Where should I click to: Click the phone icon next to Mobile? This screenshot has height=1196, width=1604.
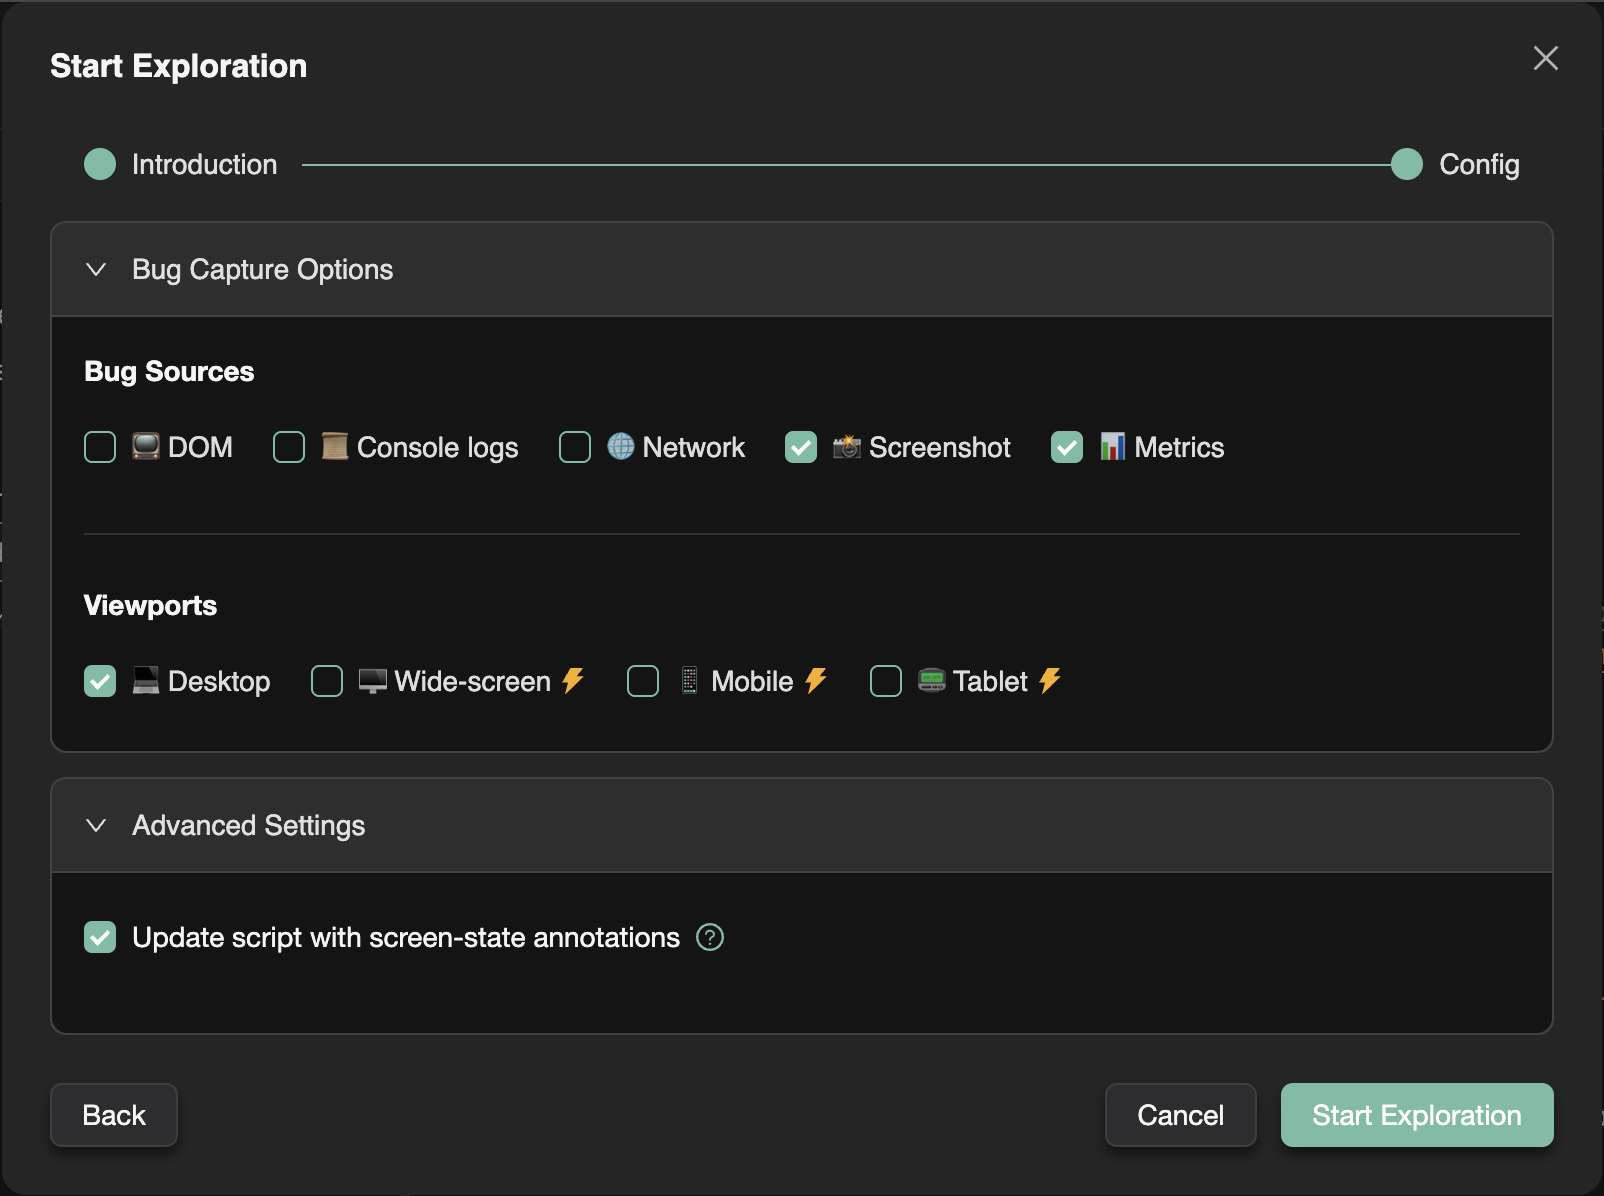point(689,681)
